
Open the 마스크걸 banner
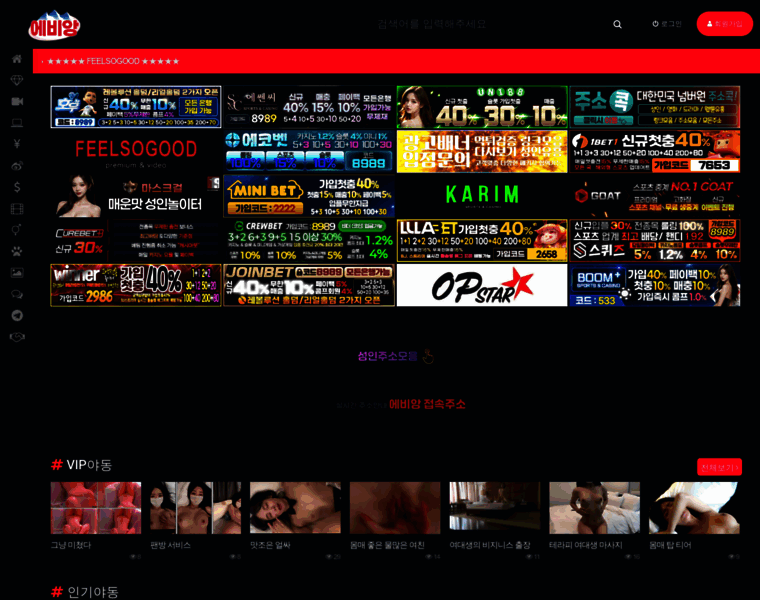136,196
